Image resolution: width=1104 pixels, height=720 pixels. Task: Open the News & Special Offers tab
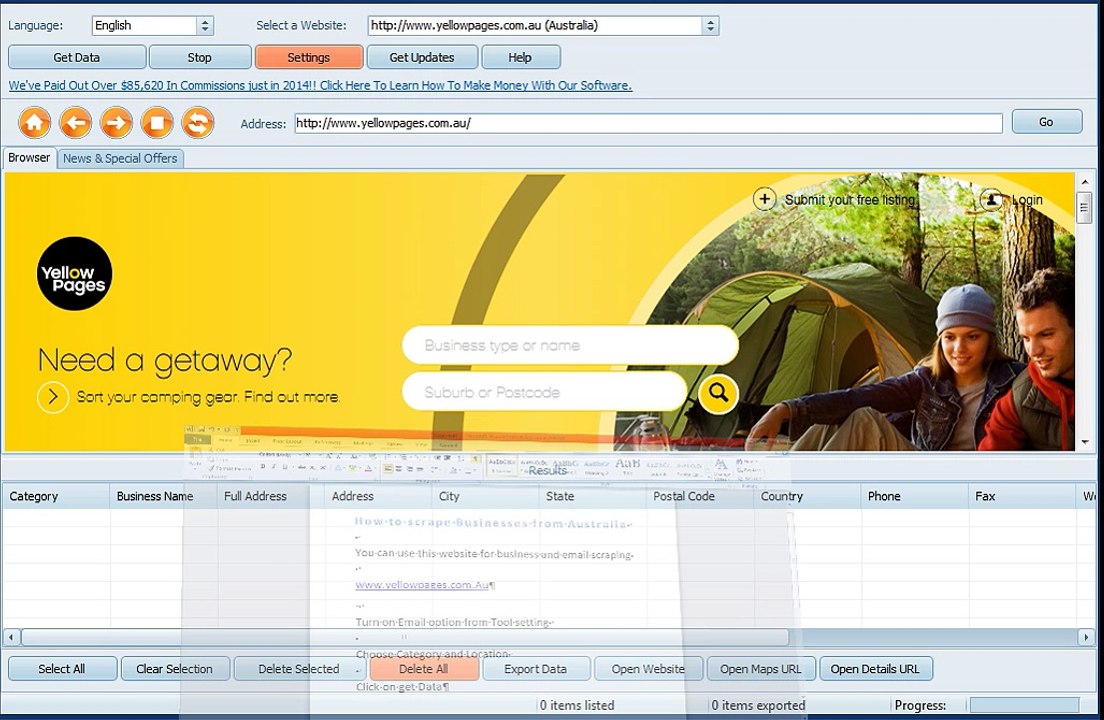[x=120, y=158]
